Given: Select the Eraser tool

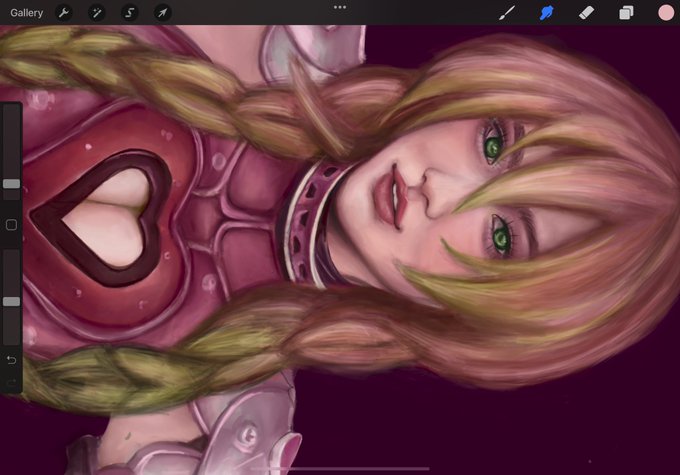Looking at the screenshot, I should coord(586,13).
